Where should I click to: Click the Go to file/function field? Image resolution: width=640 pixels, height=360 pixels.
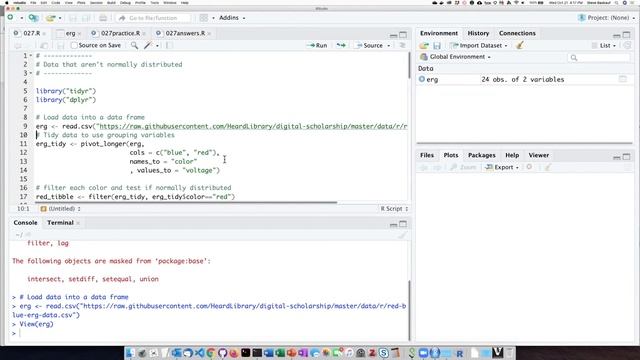153,18
